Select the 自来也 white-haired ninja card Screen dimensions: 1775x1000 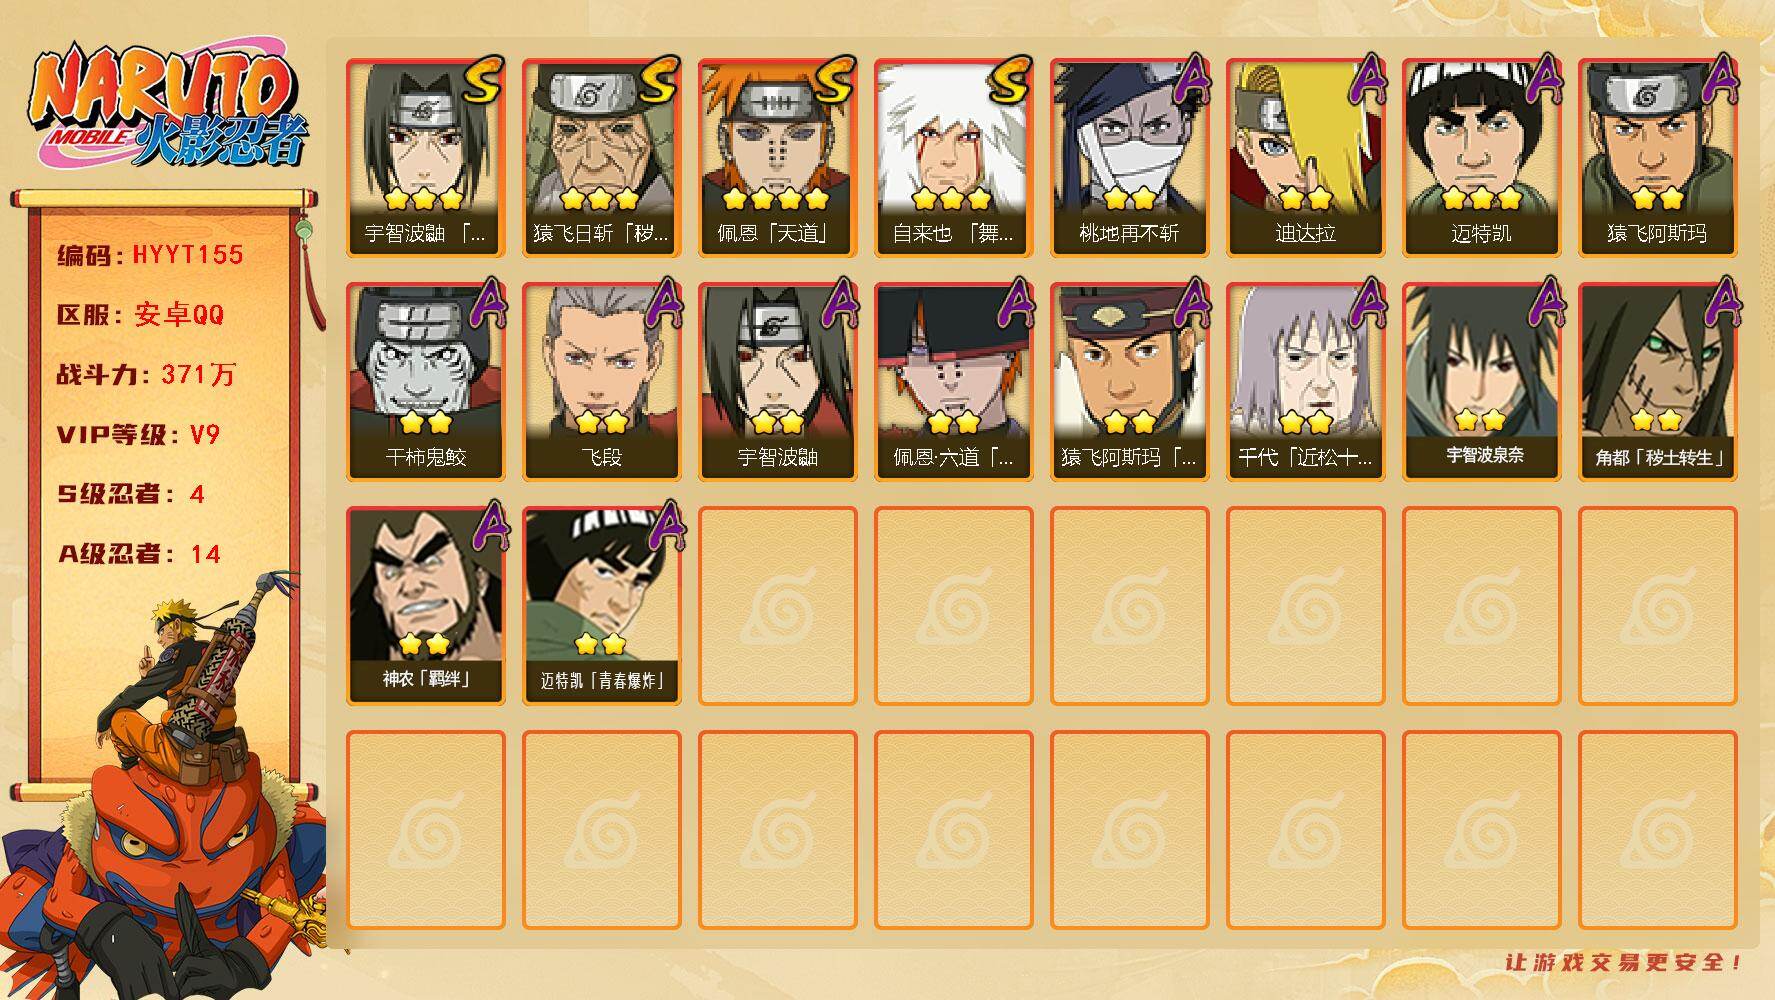point(953,158)
